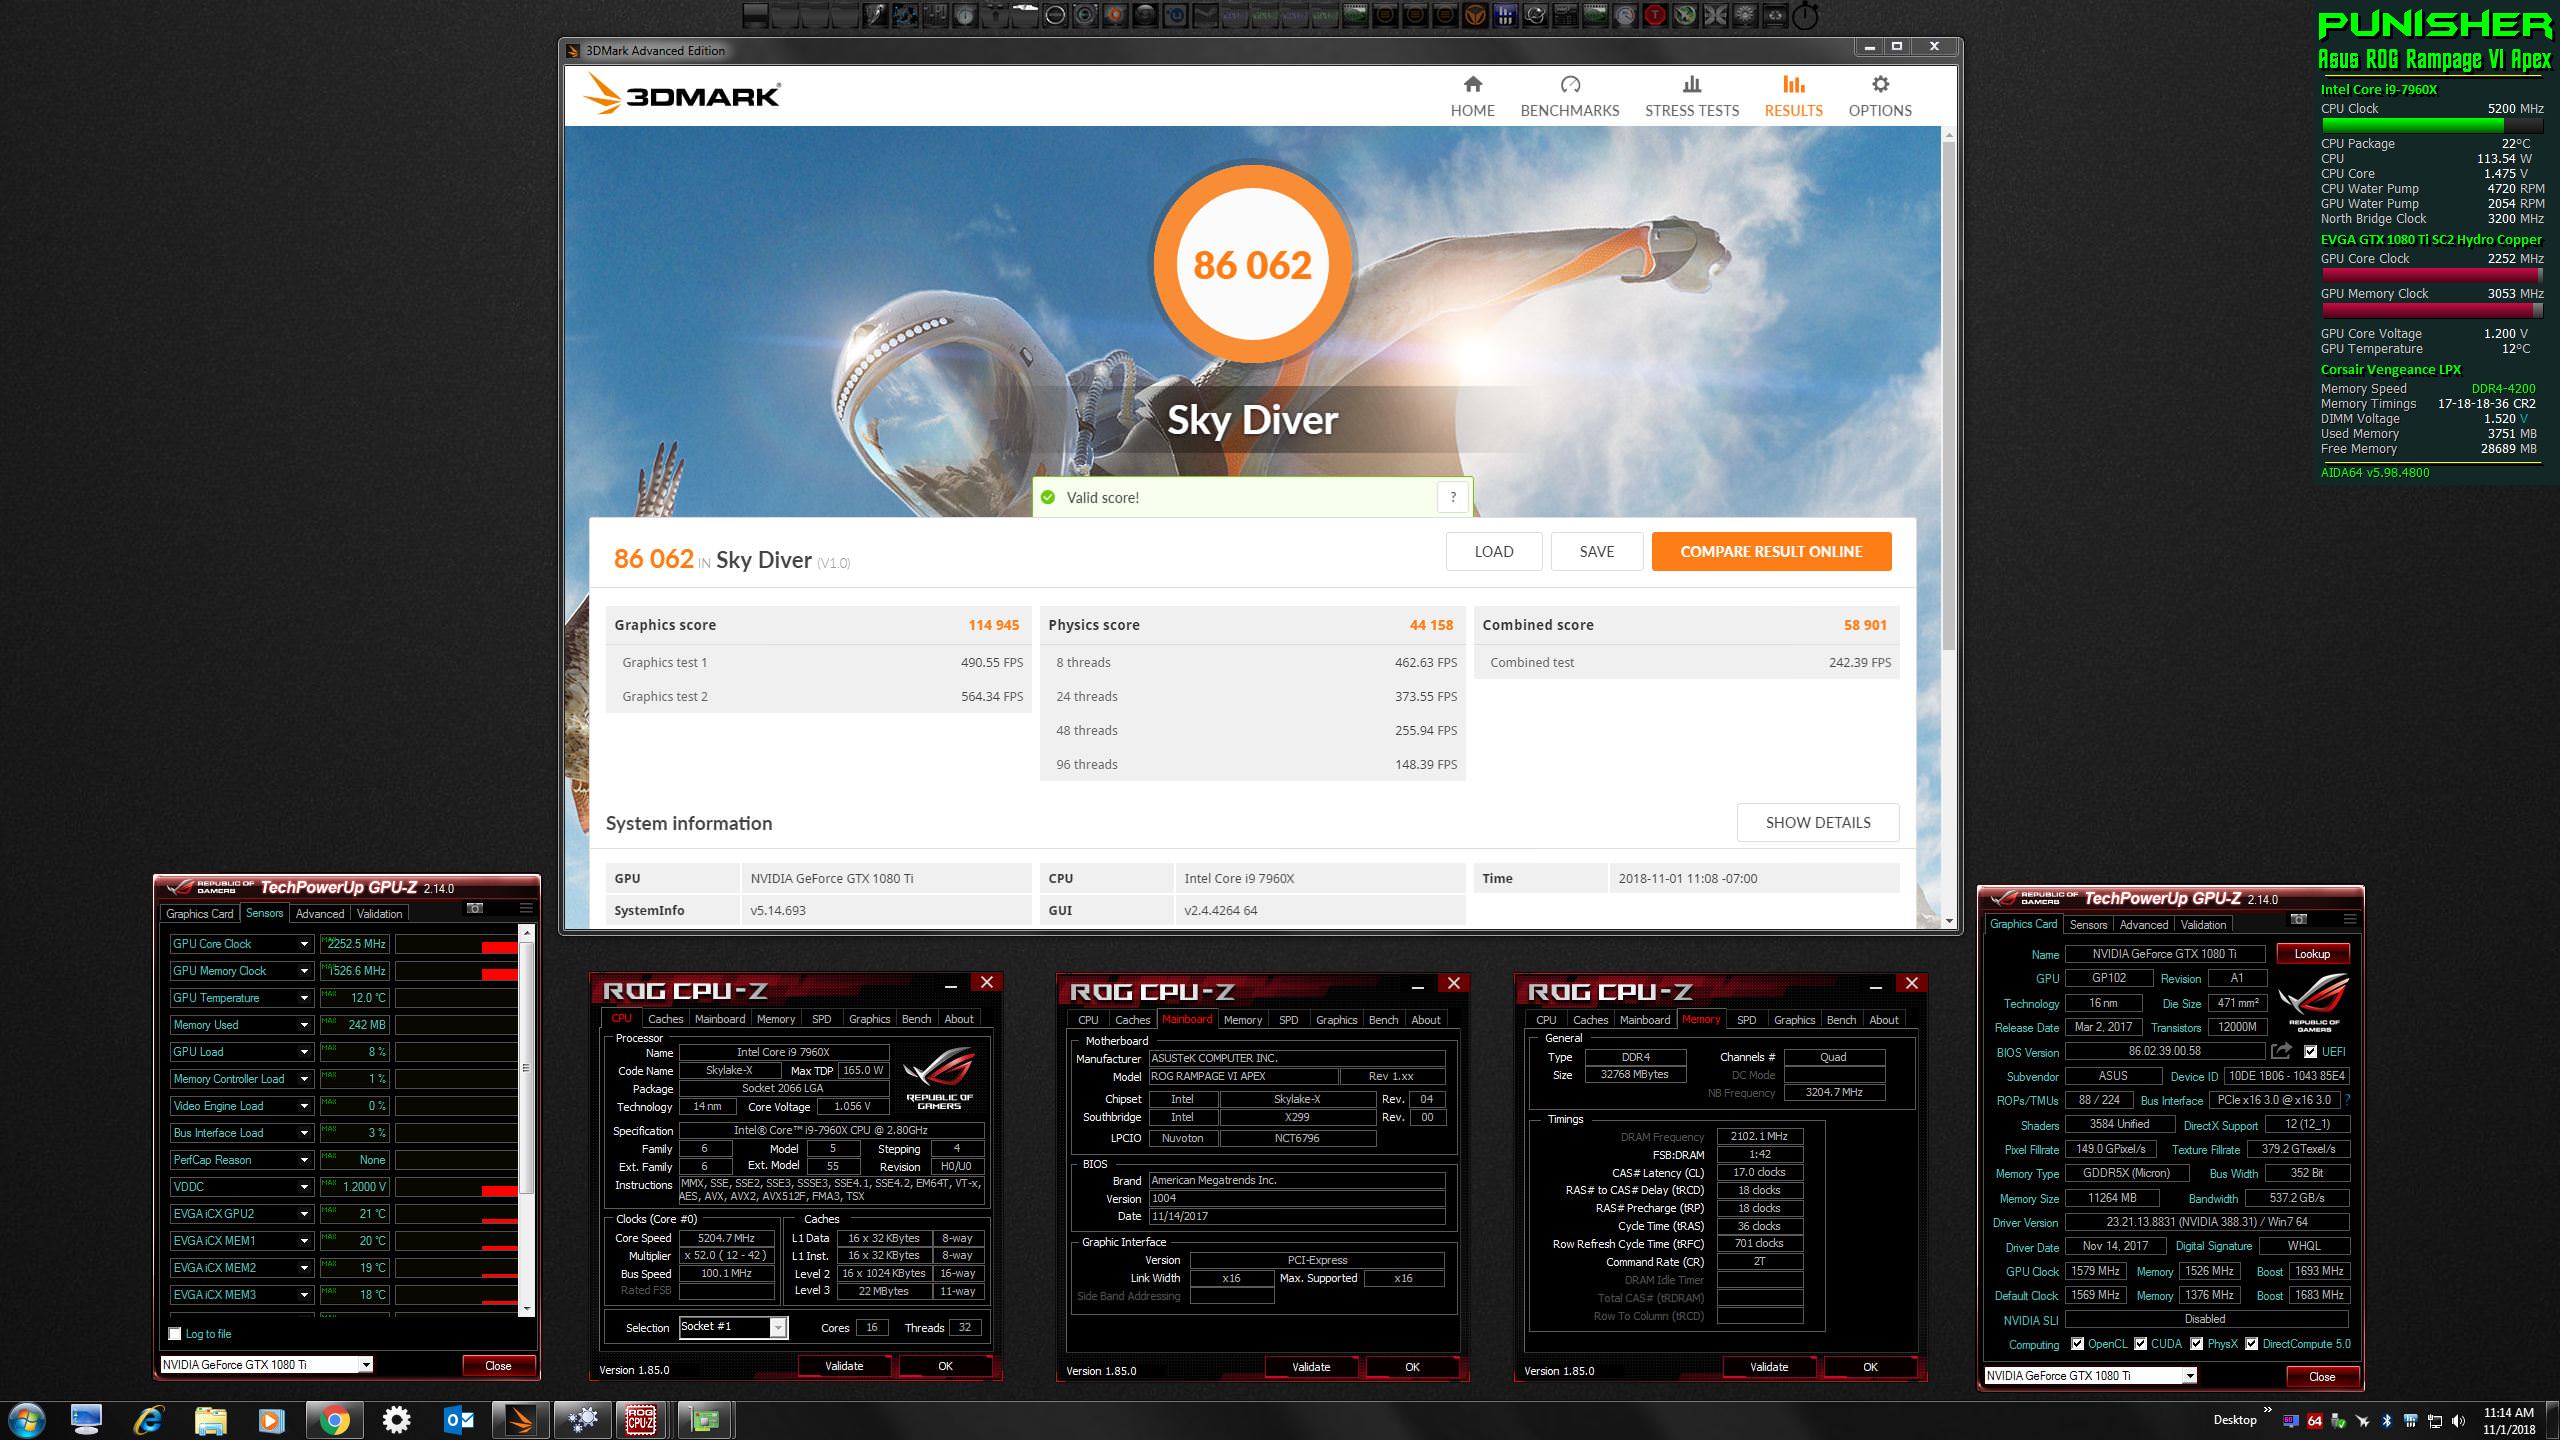
Task: Switch to RESULTS tab in 3DMark
Action: pos(1793,96)
